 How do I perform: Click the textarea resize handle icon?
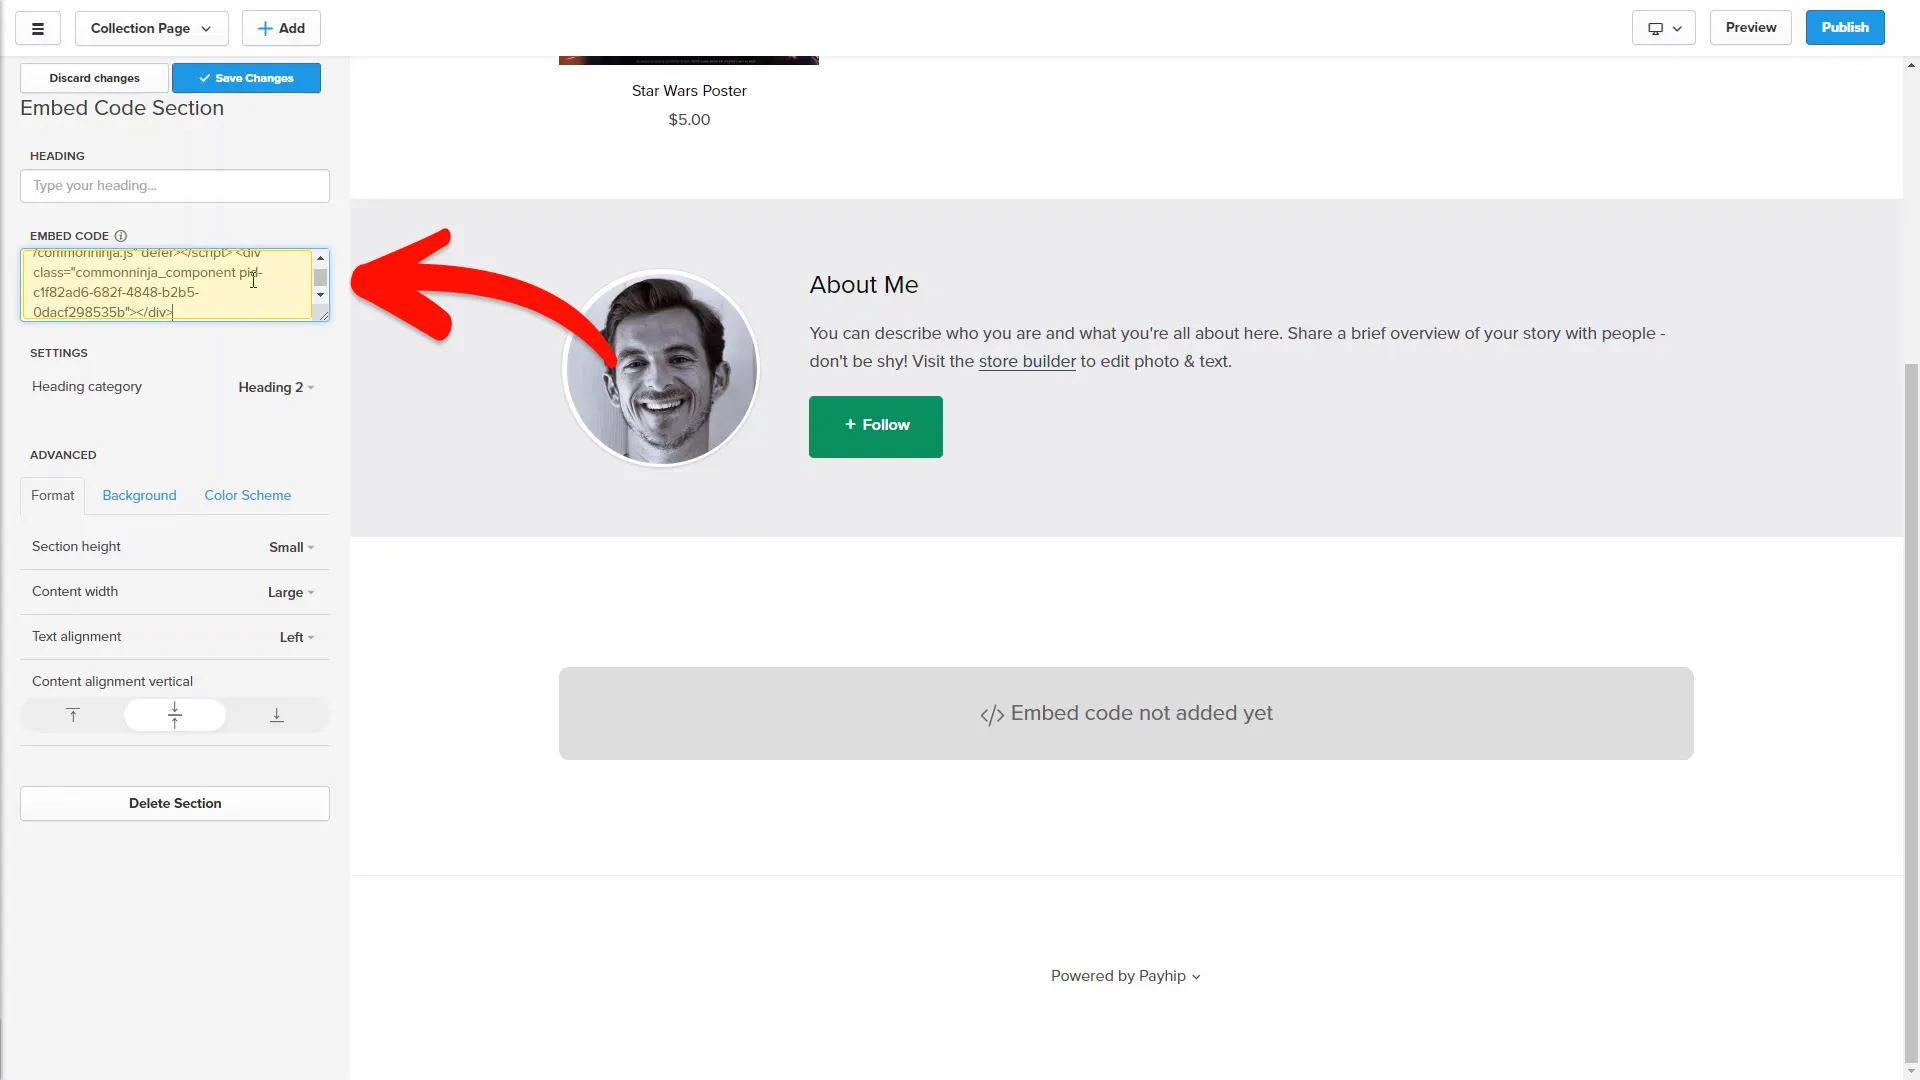322,314
